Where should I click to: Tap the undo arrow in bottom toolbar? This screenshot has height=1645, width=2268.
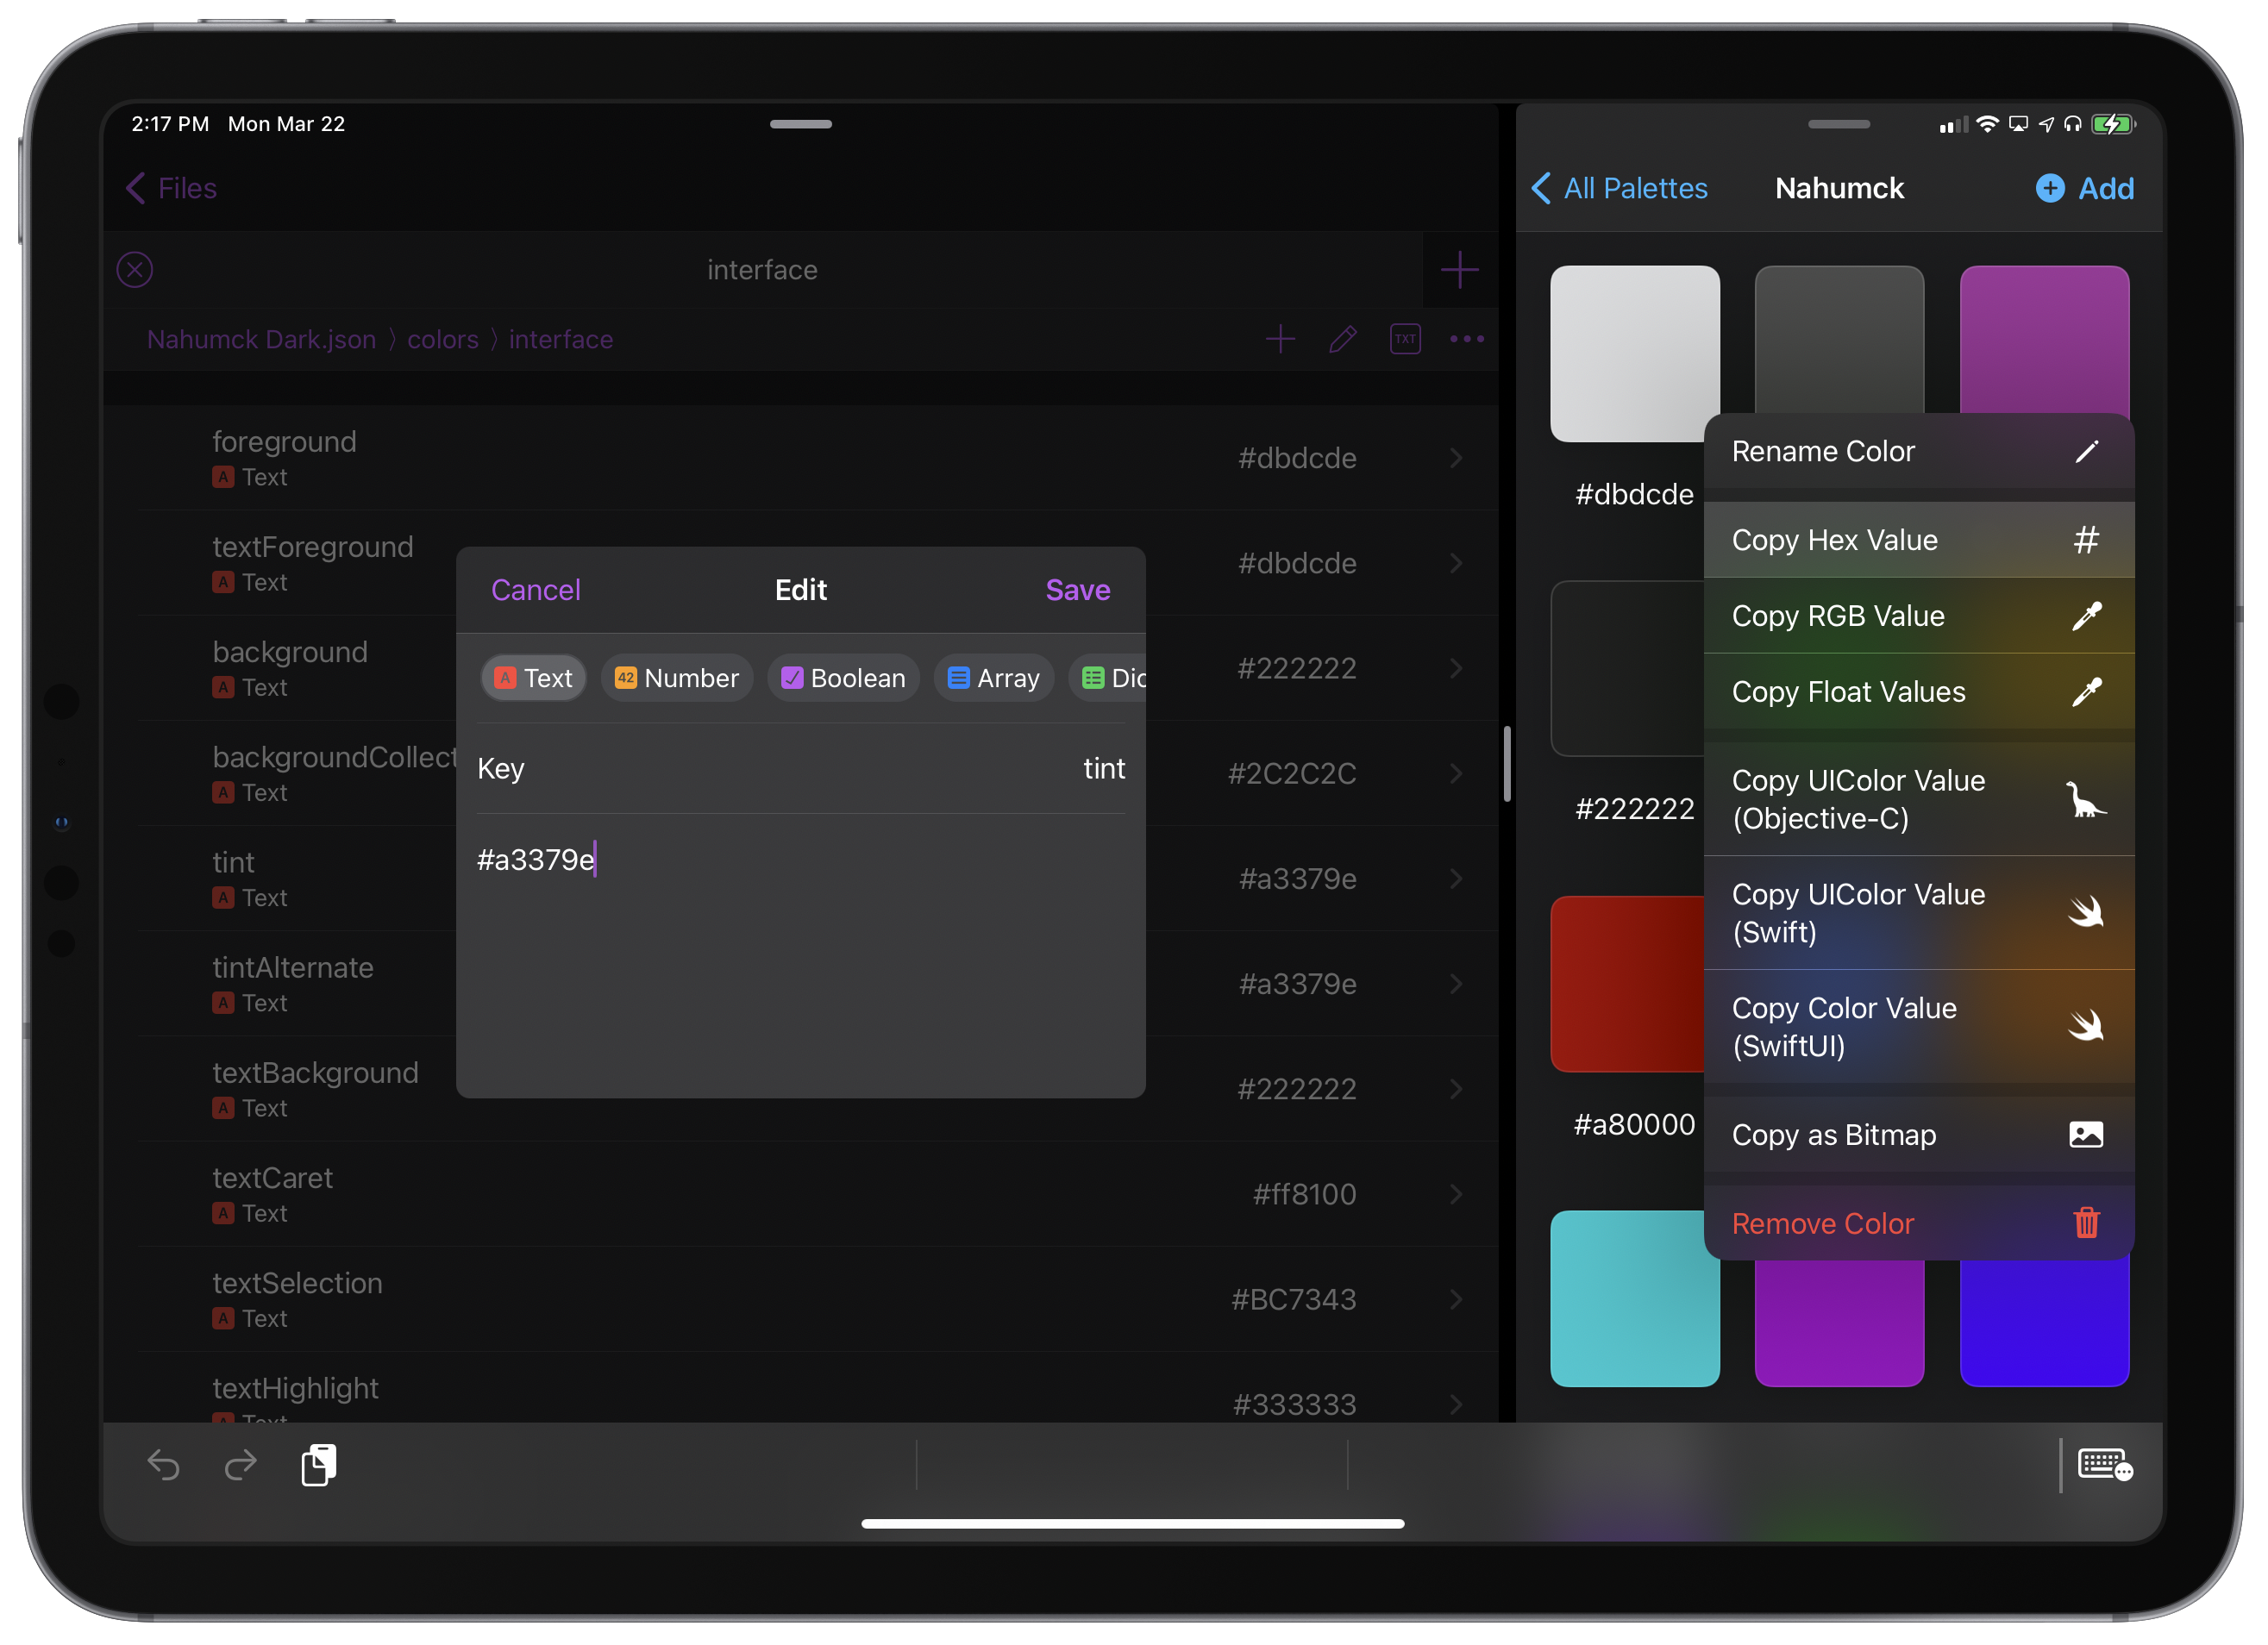(x=163, y=1466)
